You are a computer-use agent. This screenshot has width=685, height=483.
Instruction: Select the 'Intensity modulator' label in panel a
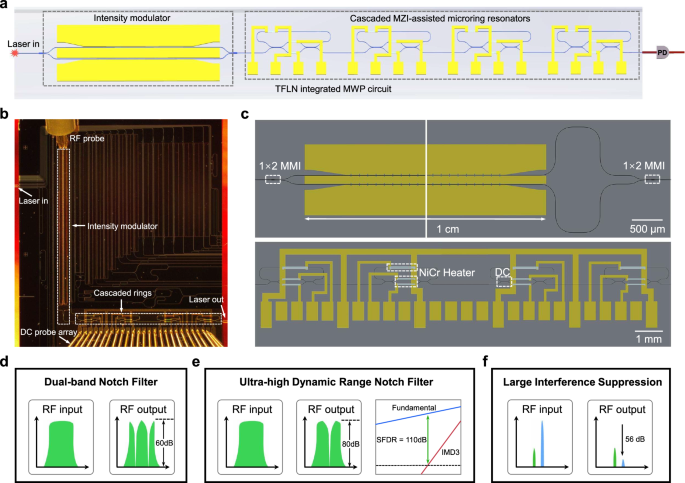coord(132,18)
